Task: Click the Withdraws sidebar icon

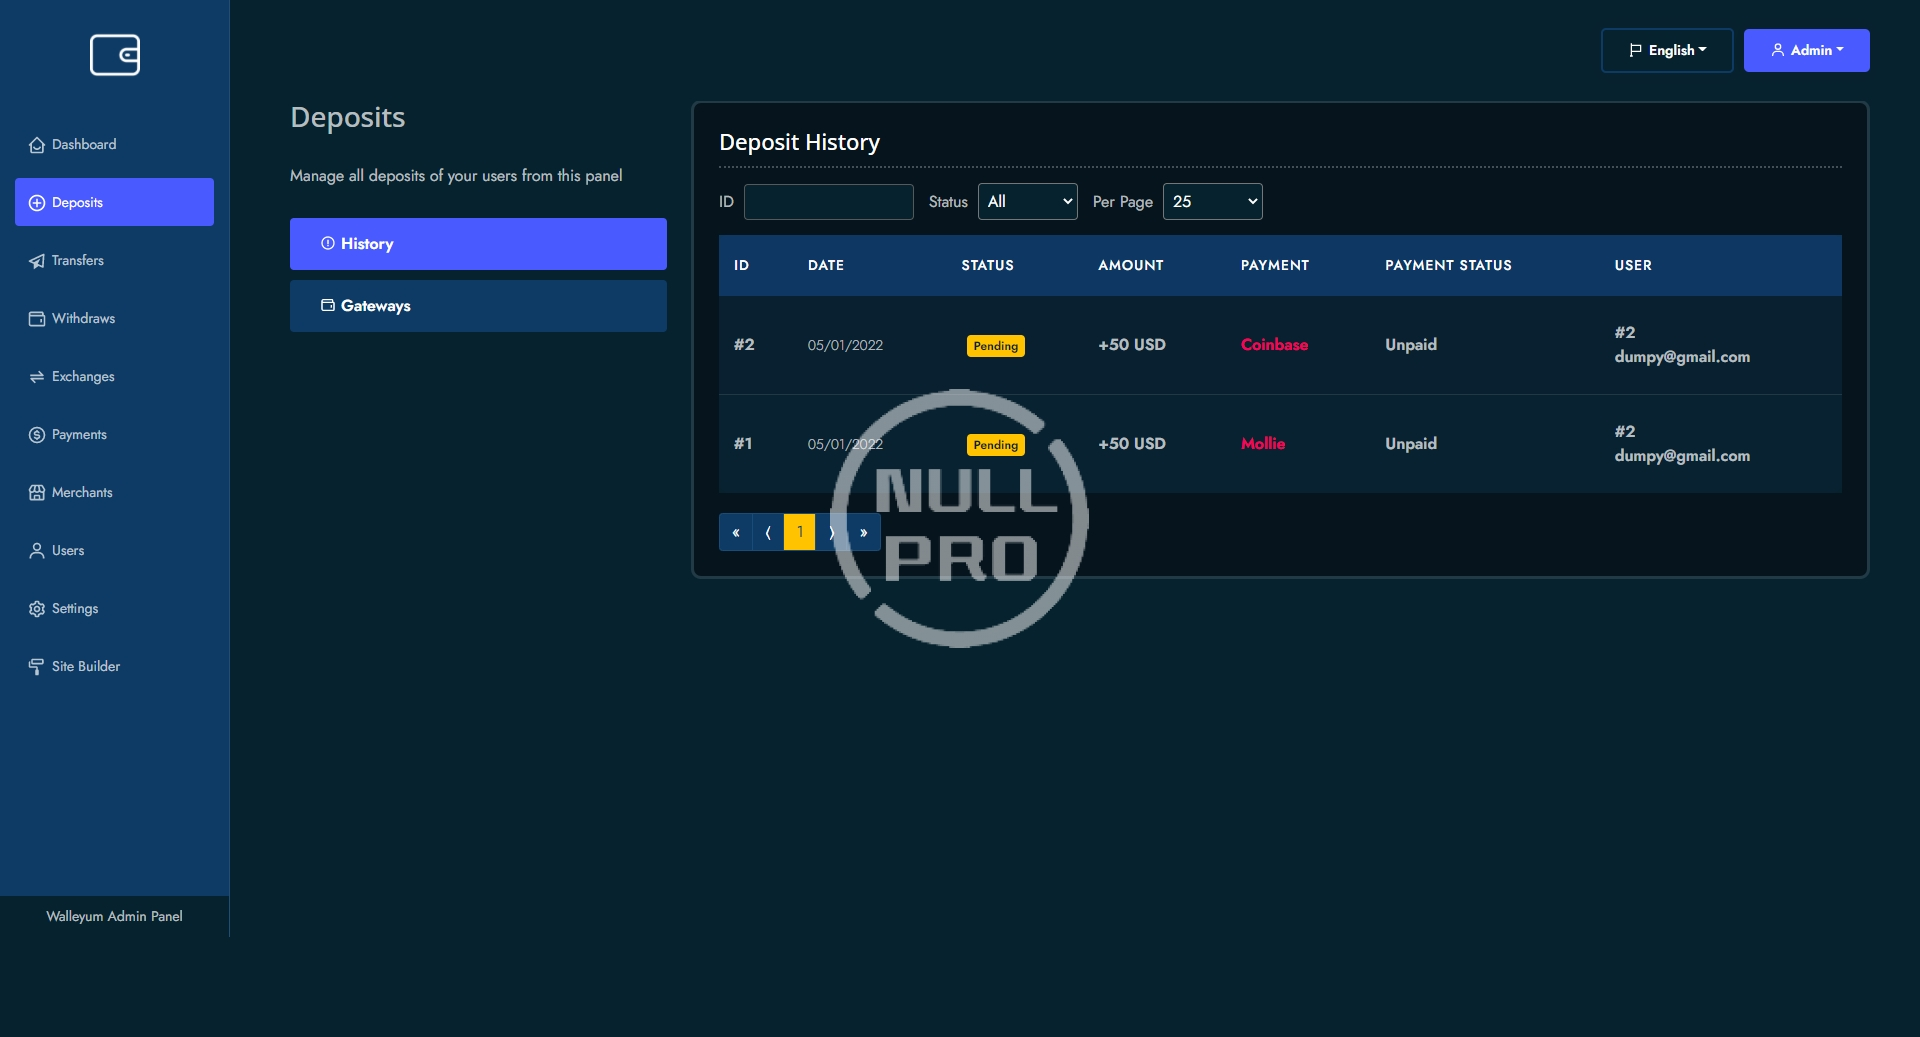Action: (x=37, y=319)
